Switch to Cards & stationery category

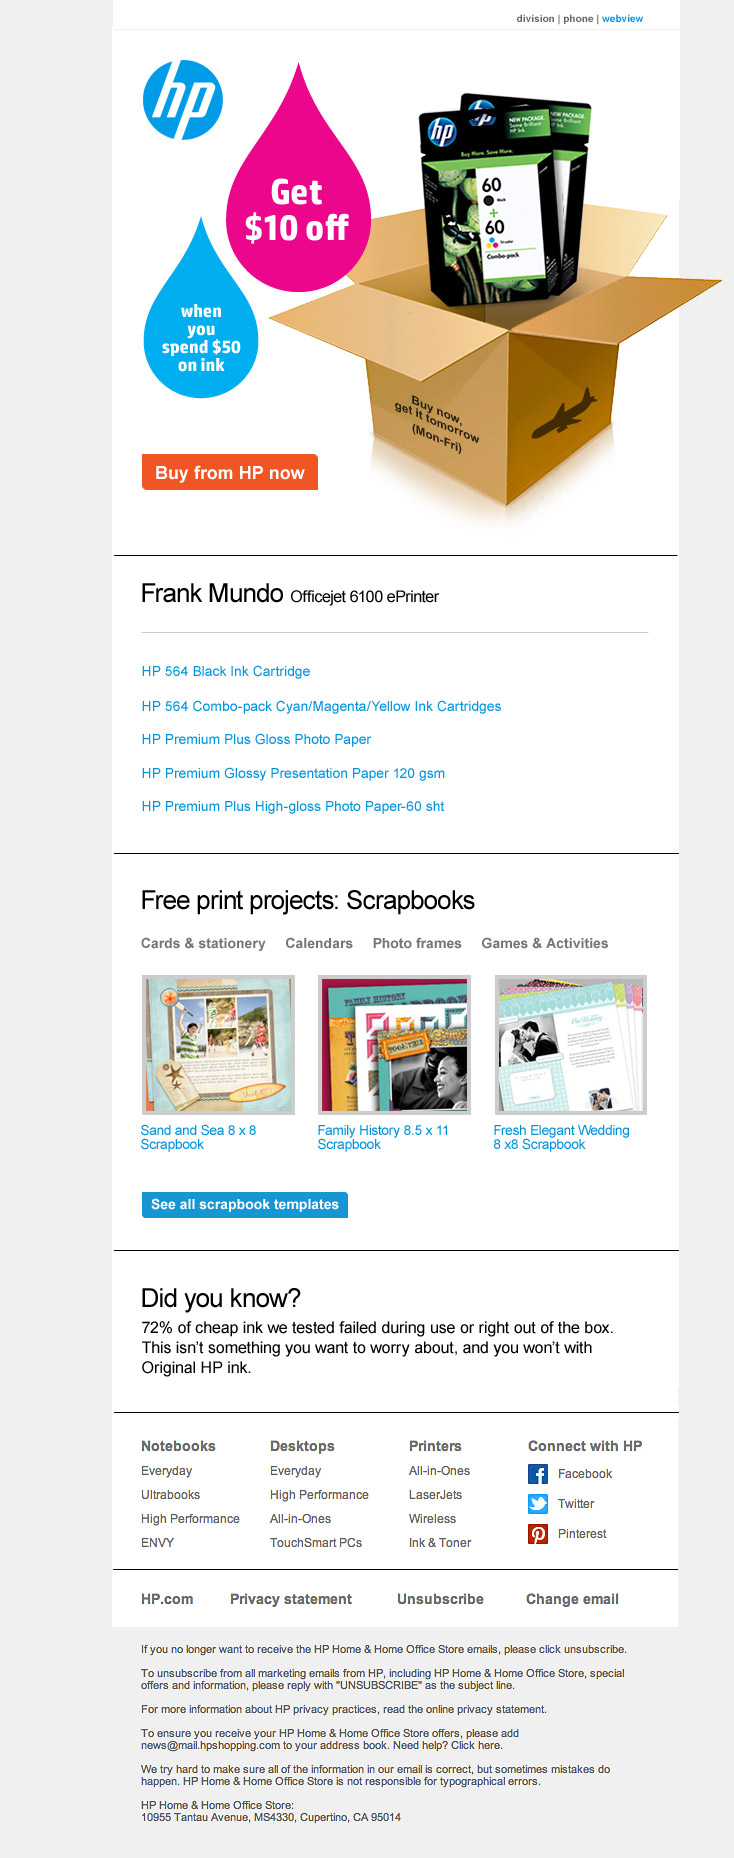(203, 943)
